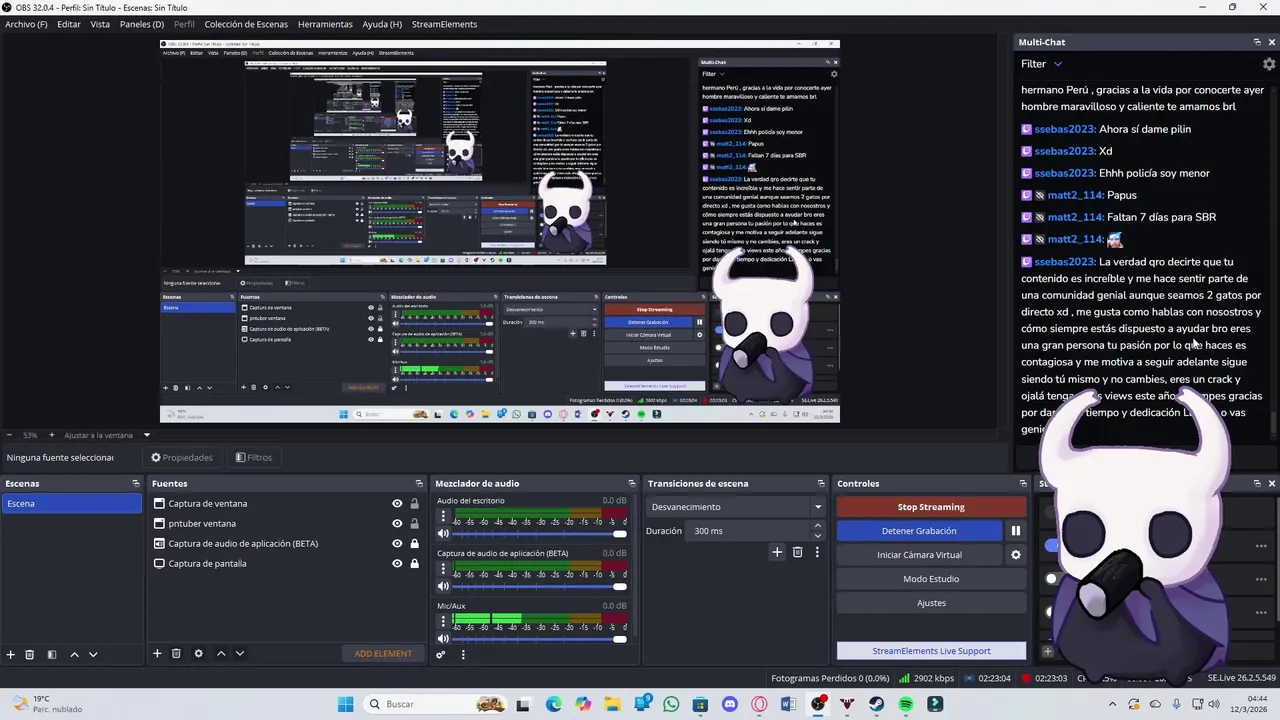
Task: Hide Captura de audio de aplicación source
Action: pyautogui.click(x=397, y=544)
